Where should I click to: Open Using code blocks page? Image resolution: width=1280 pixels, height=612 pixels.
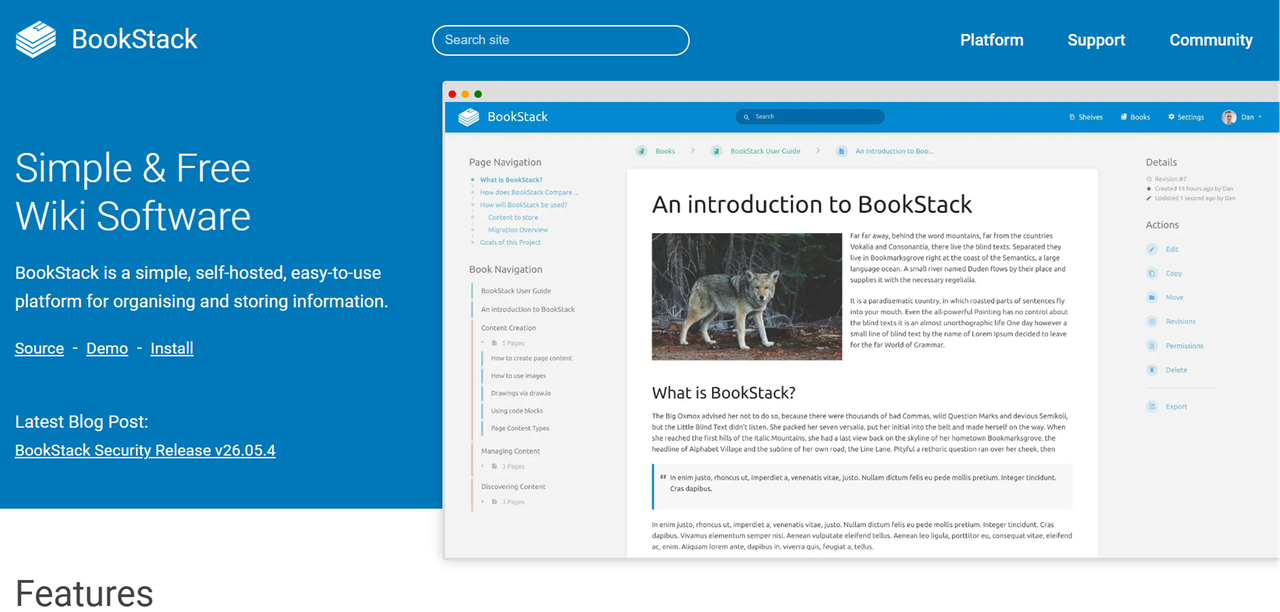tap(517, 411)
